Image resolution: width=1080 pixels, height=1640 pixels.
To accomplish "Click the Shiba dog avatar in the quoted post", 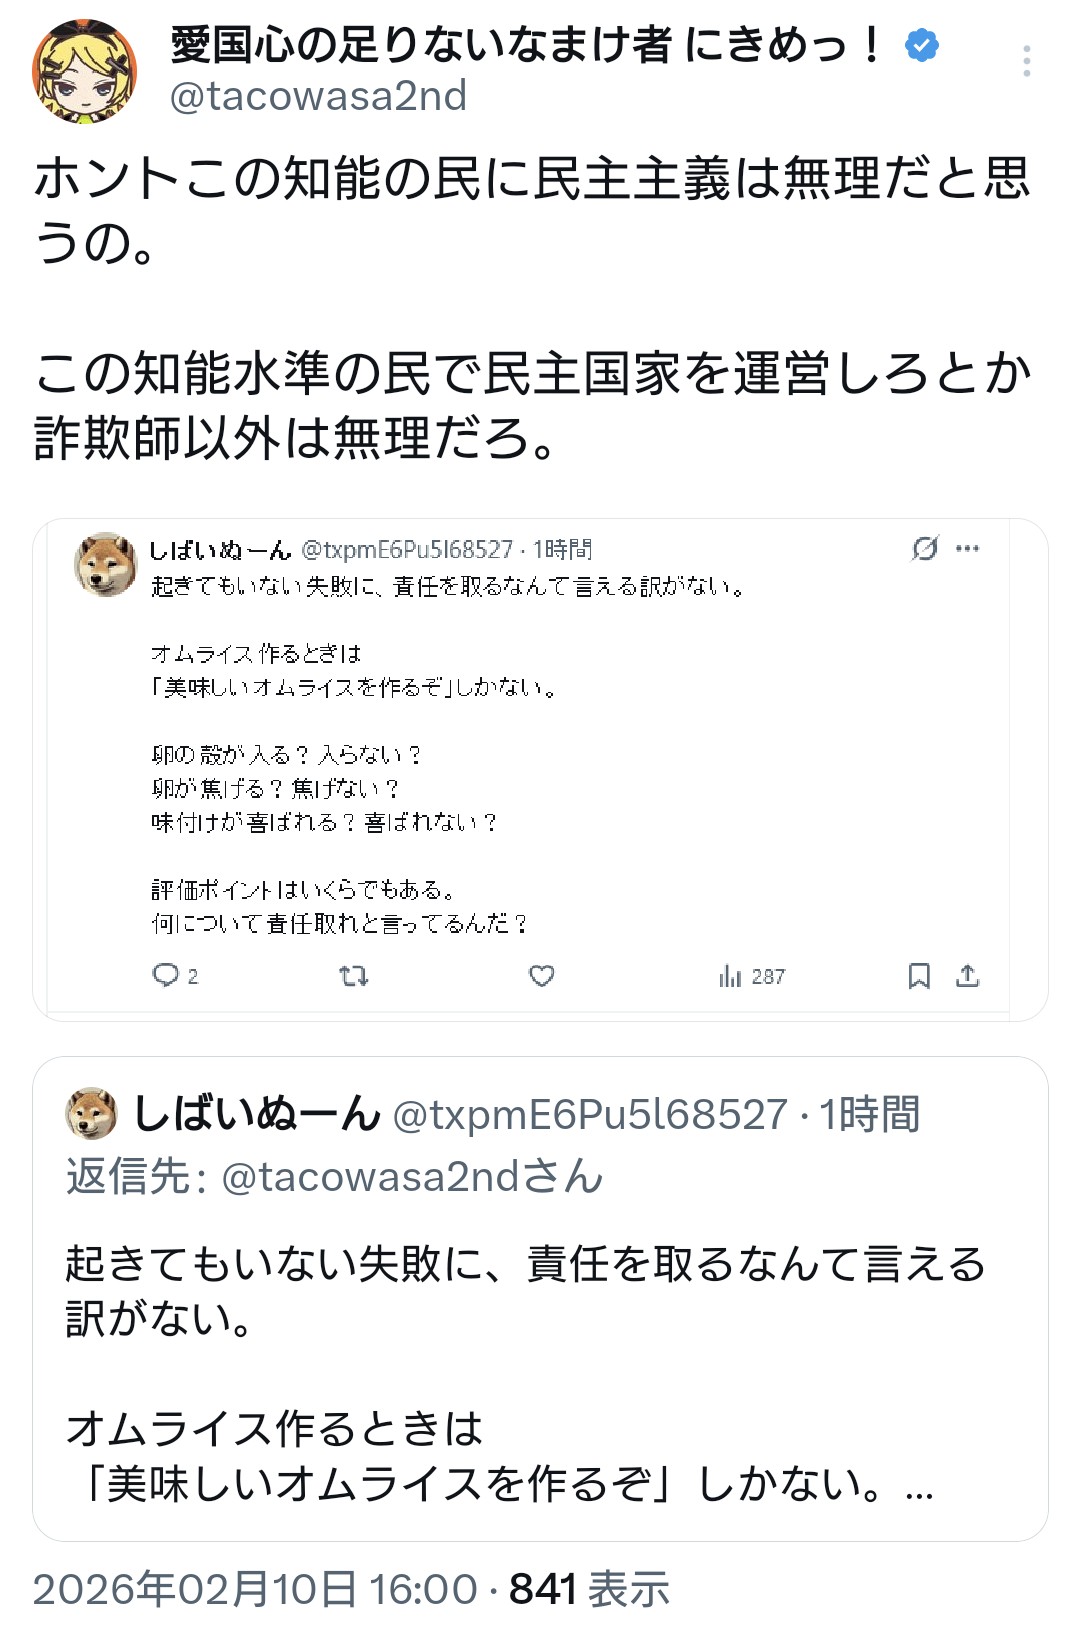I will (91, 1113).
